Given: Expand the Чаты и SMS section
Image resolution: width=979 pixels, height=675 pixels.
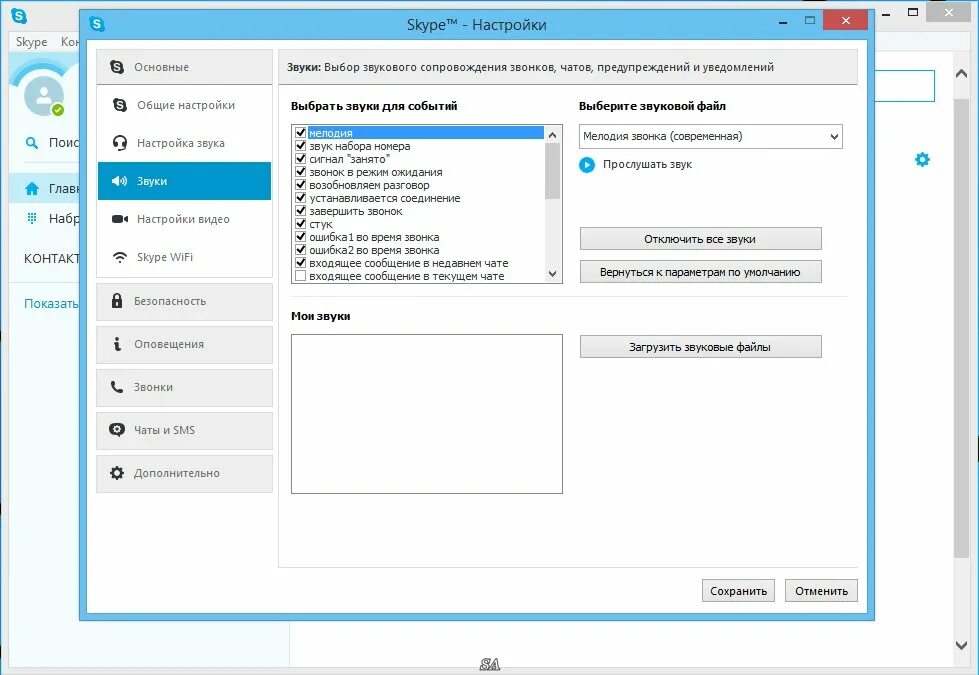Looking at the screenshot, I should pyautogui.click(x=184, y=430).
